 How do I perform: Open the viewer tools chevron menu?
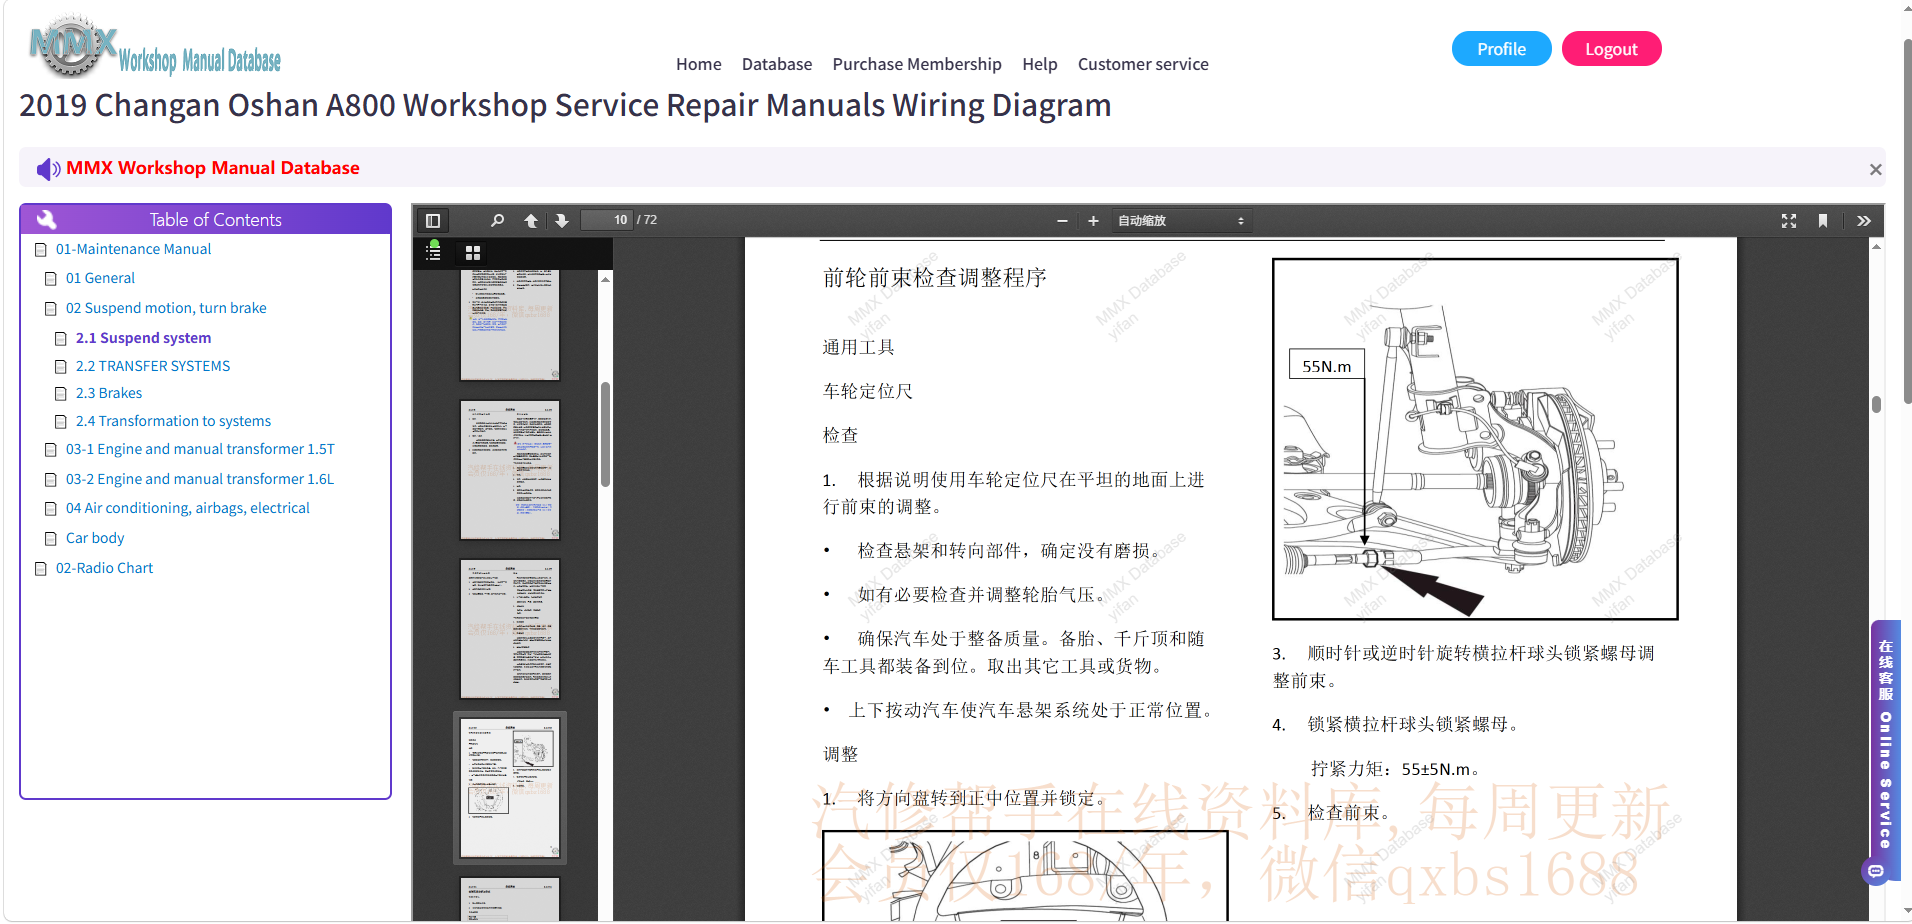(x=1864, y=221)
